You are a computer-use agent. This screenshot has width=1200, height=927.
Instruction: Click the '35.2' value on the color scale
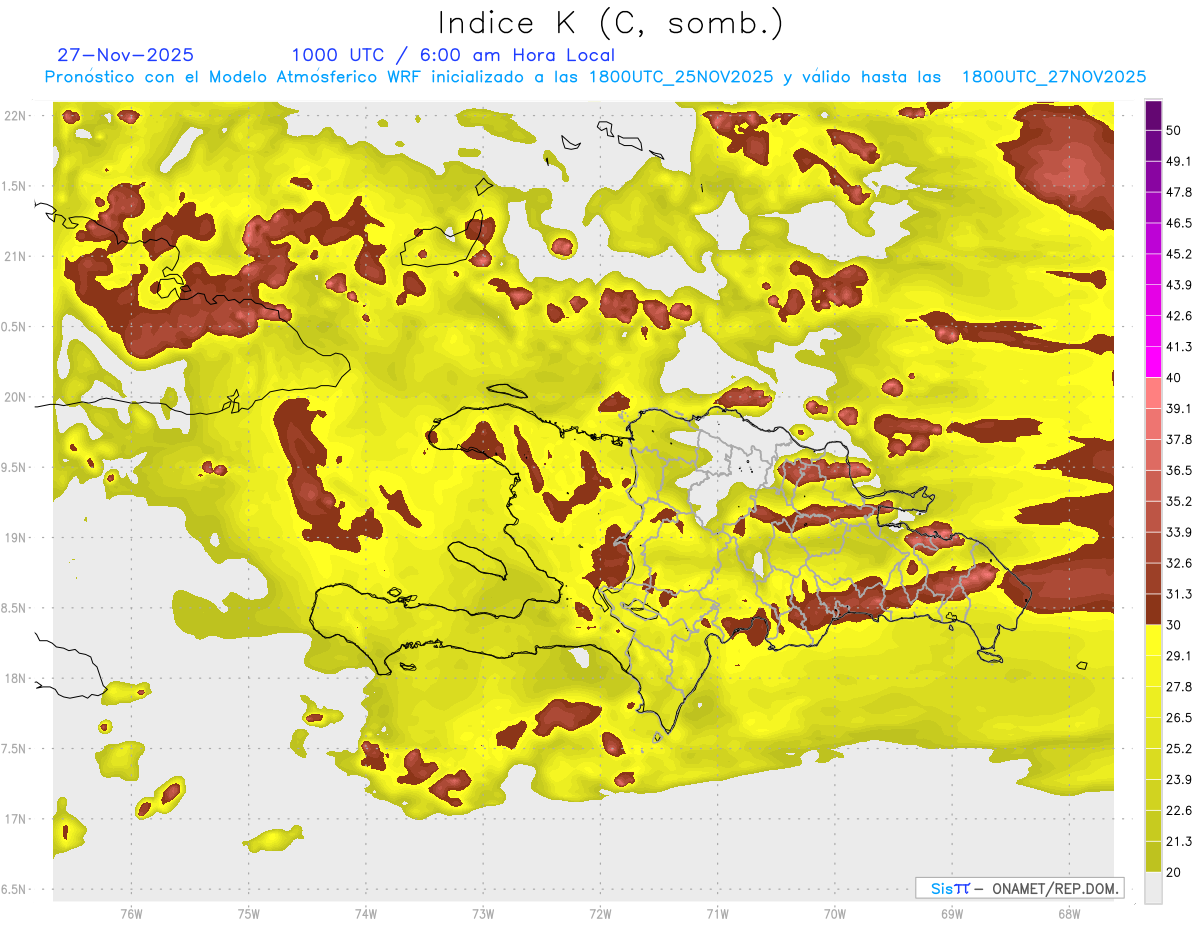(1179, 502)
